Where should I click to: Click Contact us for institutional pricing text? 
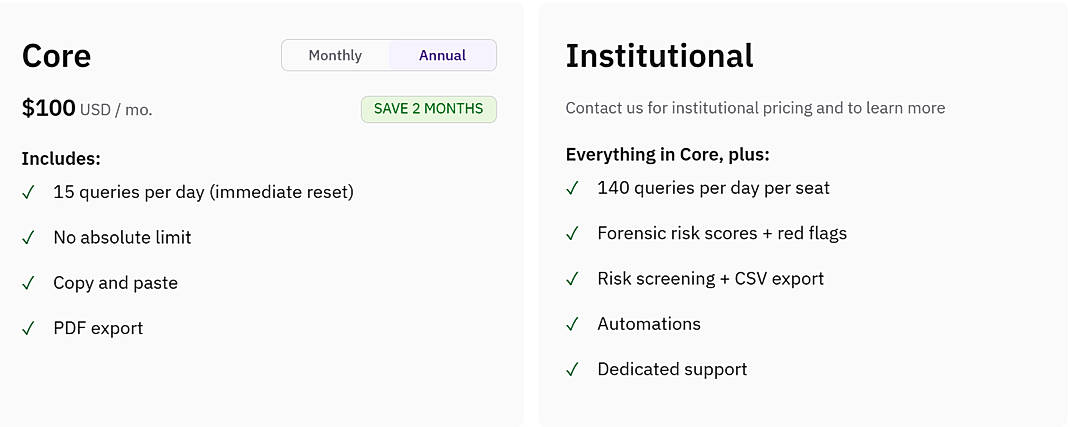(x=755, y=108)
